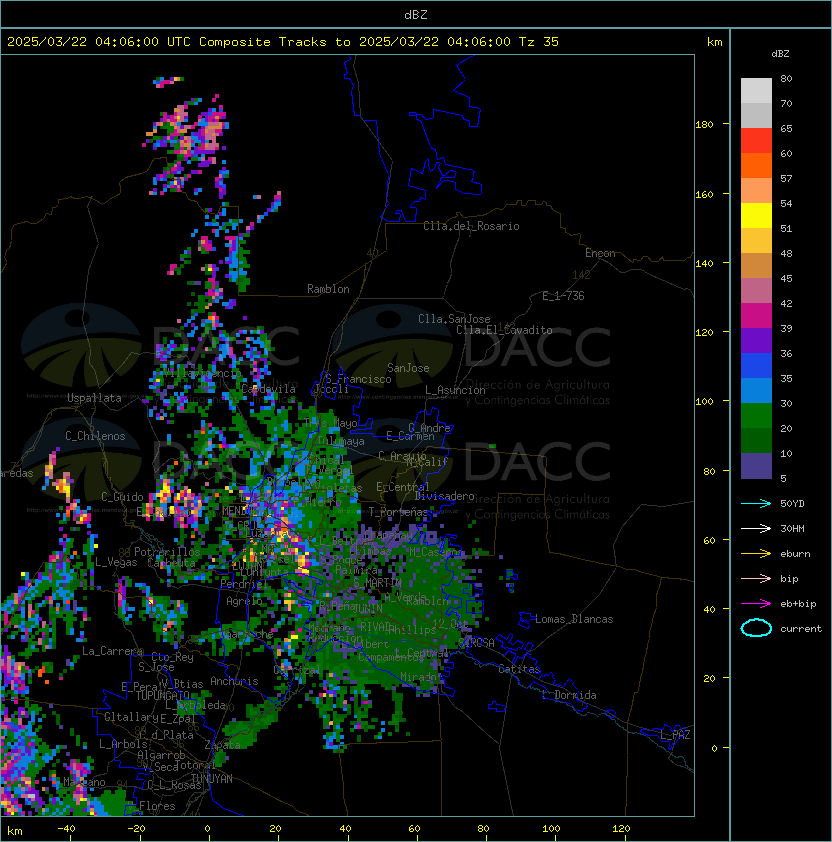Viewport: 832px width, 842px height.
Task: Click the 'Cla.El_Cavadito' map label
Action: [504, 330]
